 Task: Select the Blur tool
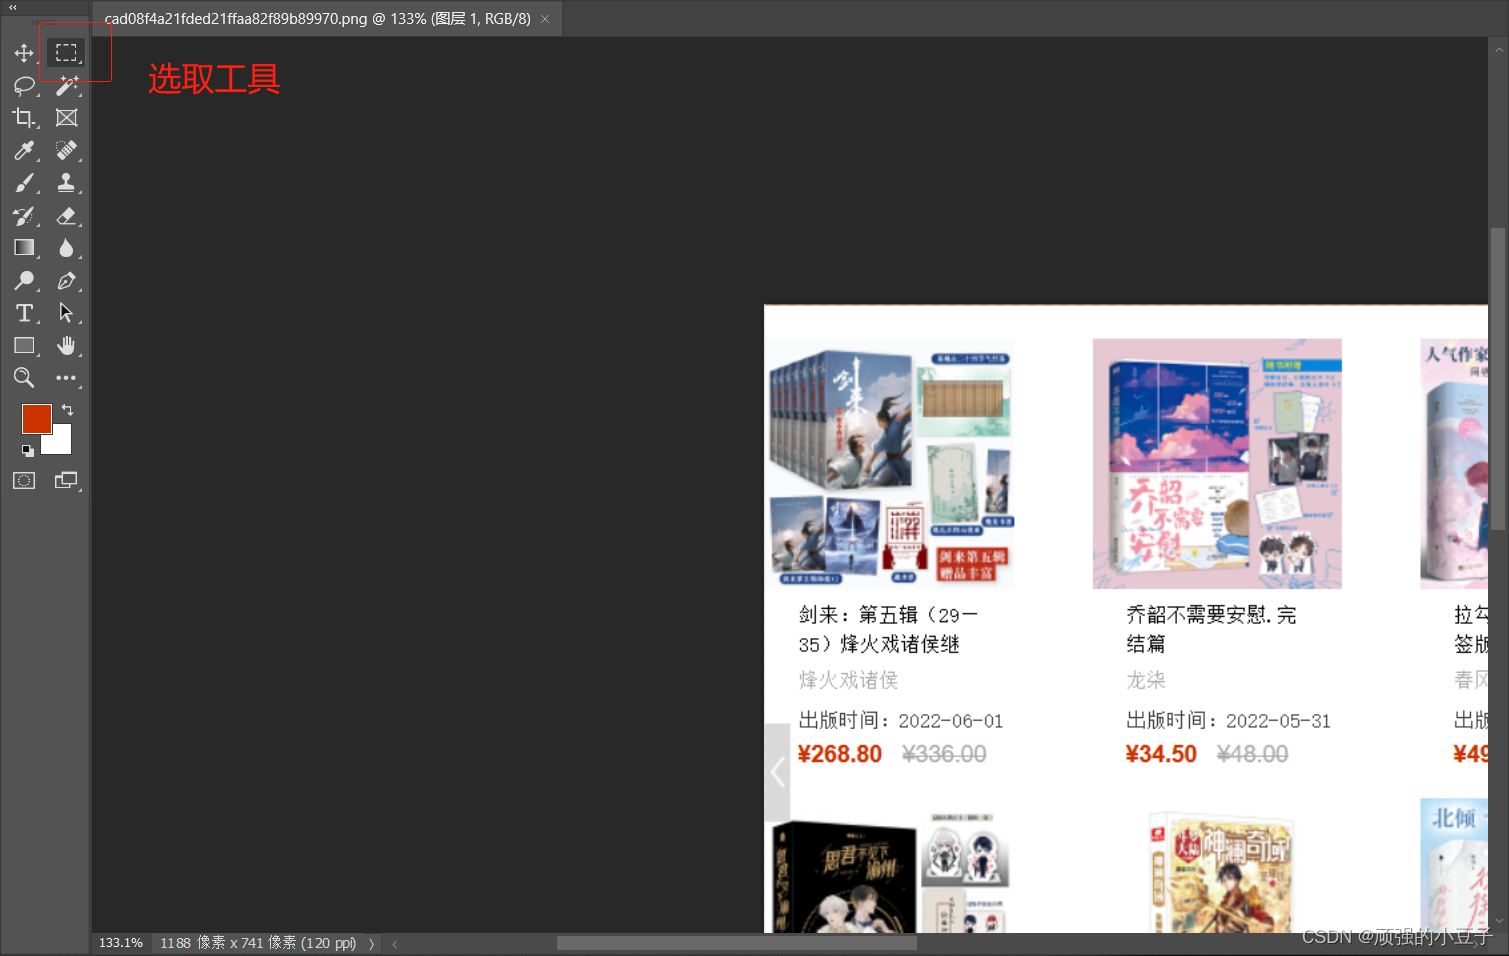[x=66, y=248]
